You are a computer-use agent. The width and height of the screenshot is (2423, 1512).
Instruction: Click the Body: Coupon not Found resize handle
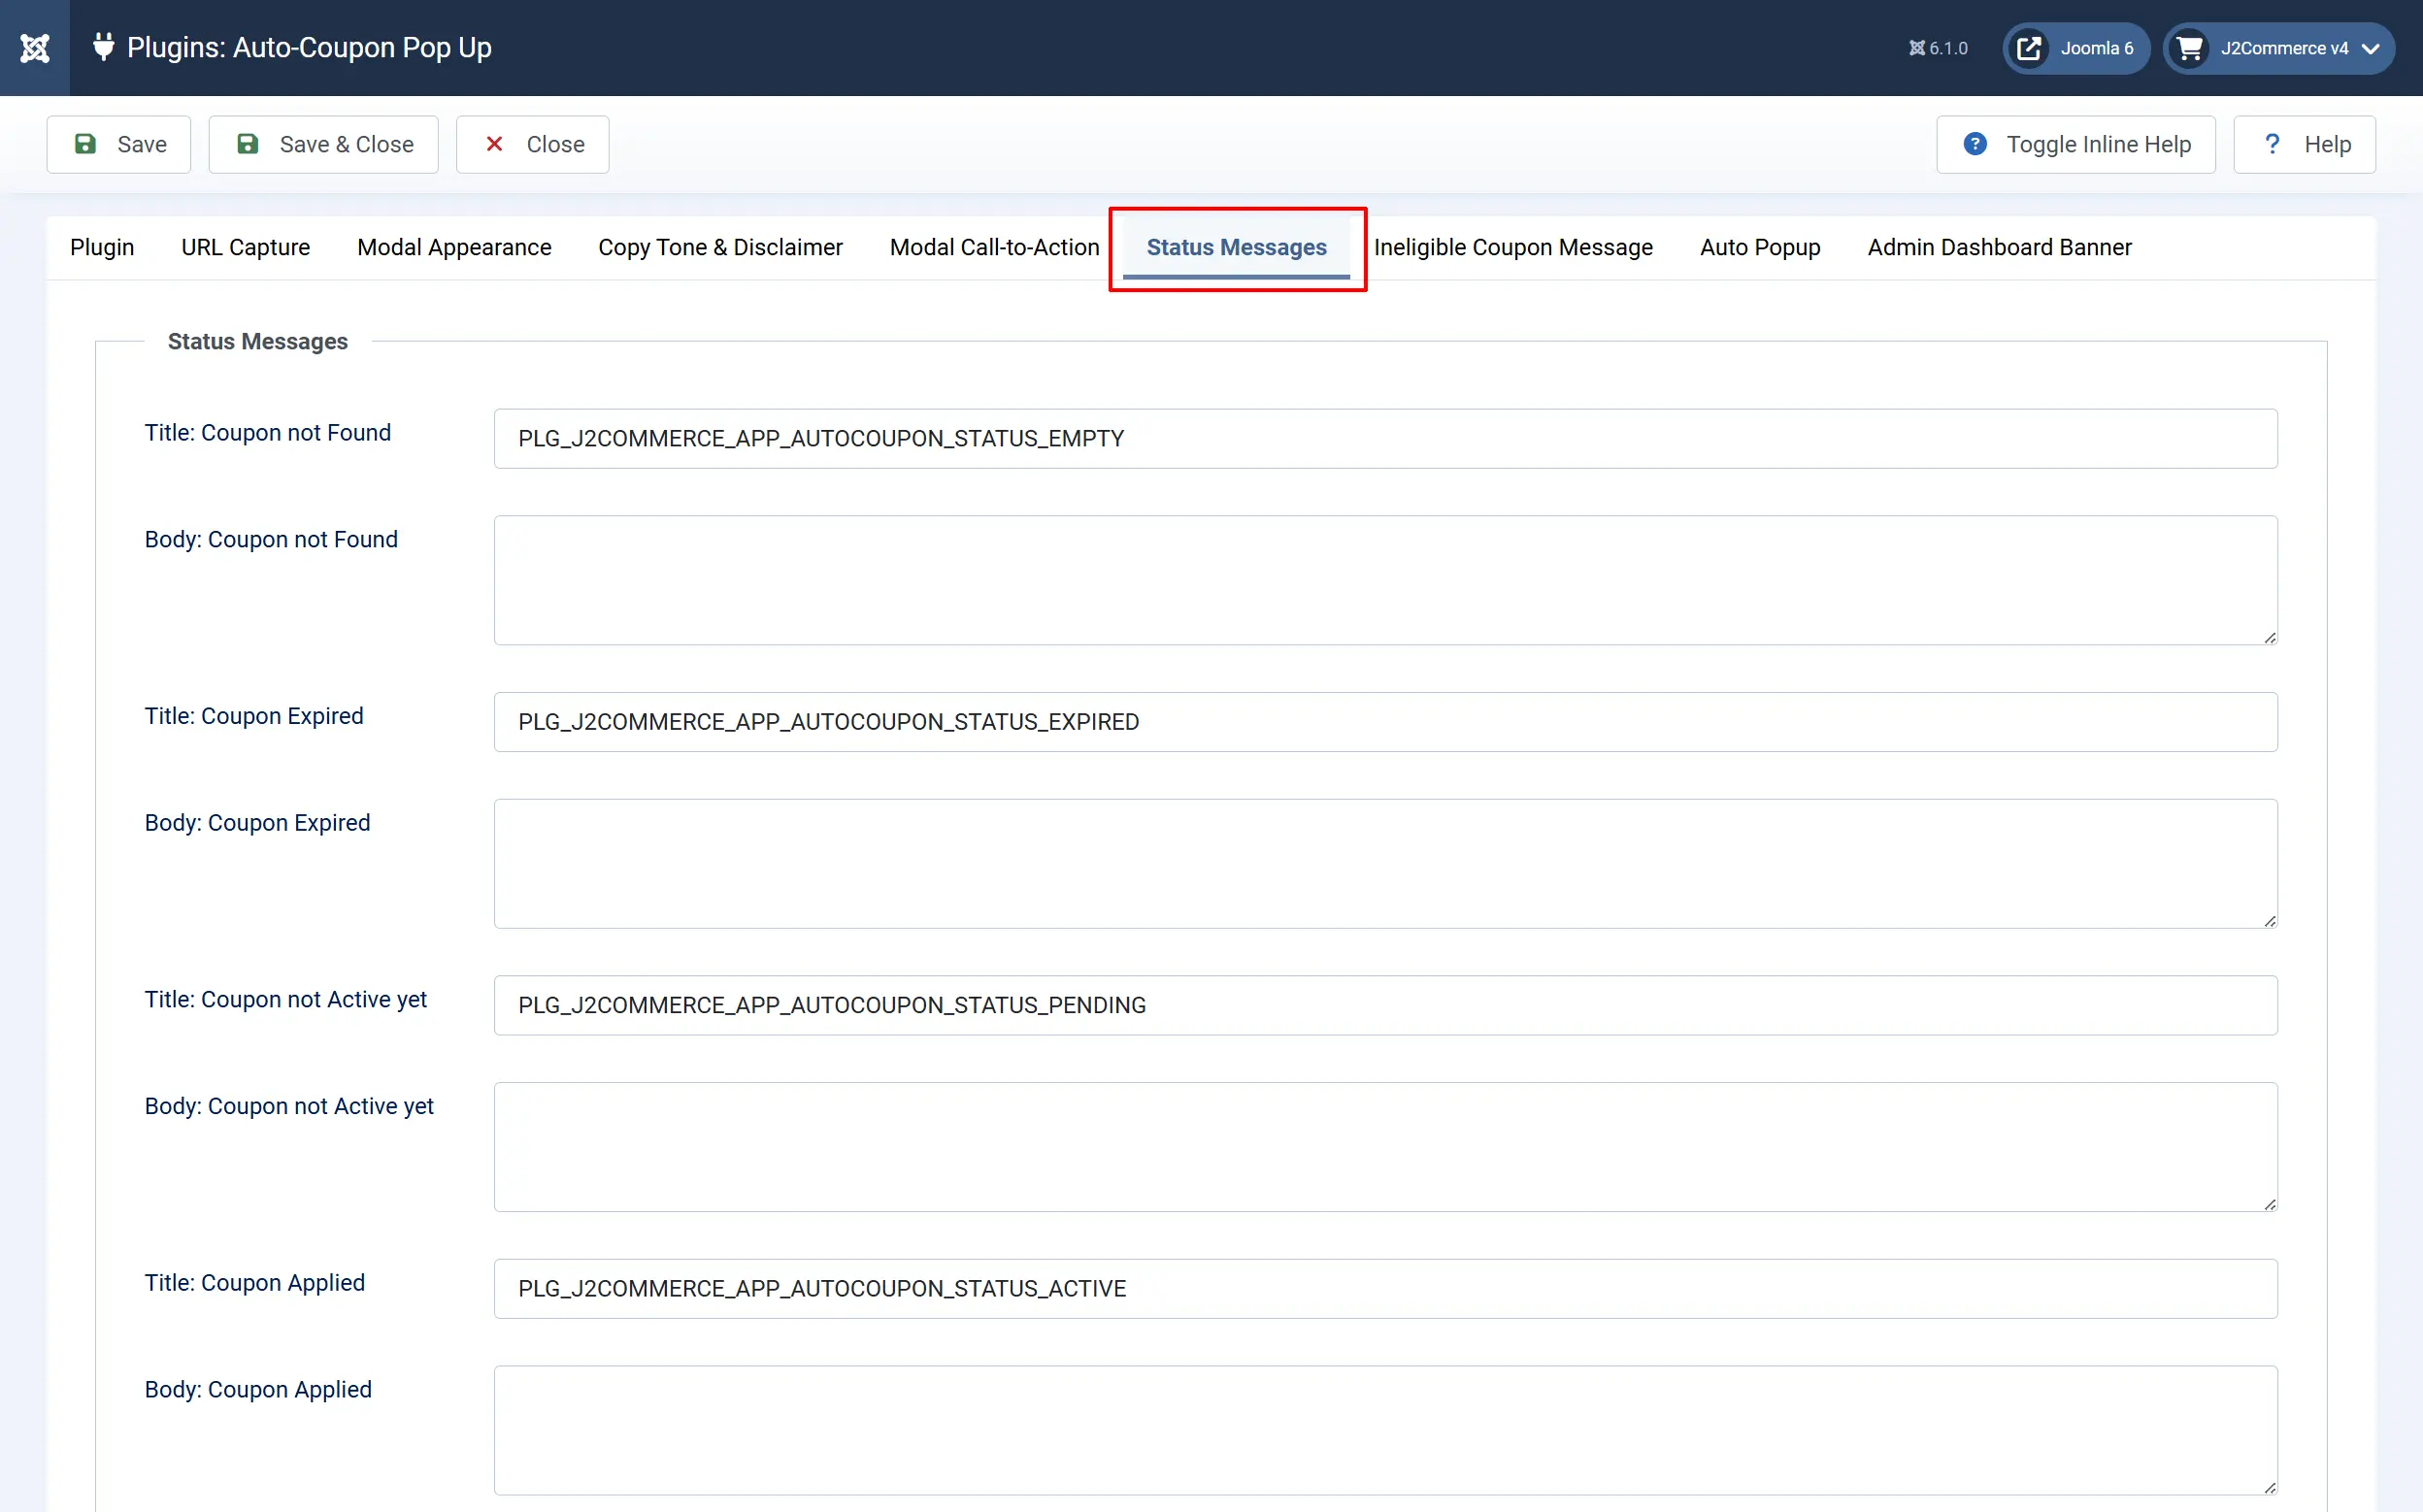(2270, 638)
